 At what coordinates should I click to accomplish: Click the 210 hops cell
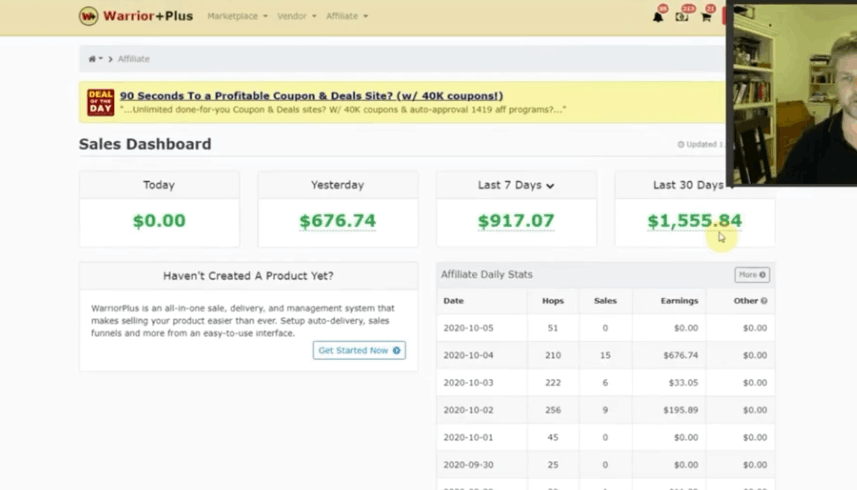tap(553, 355)
